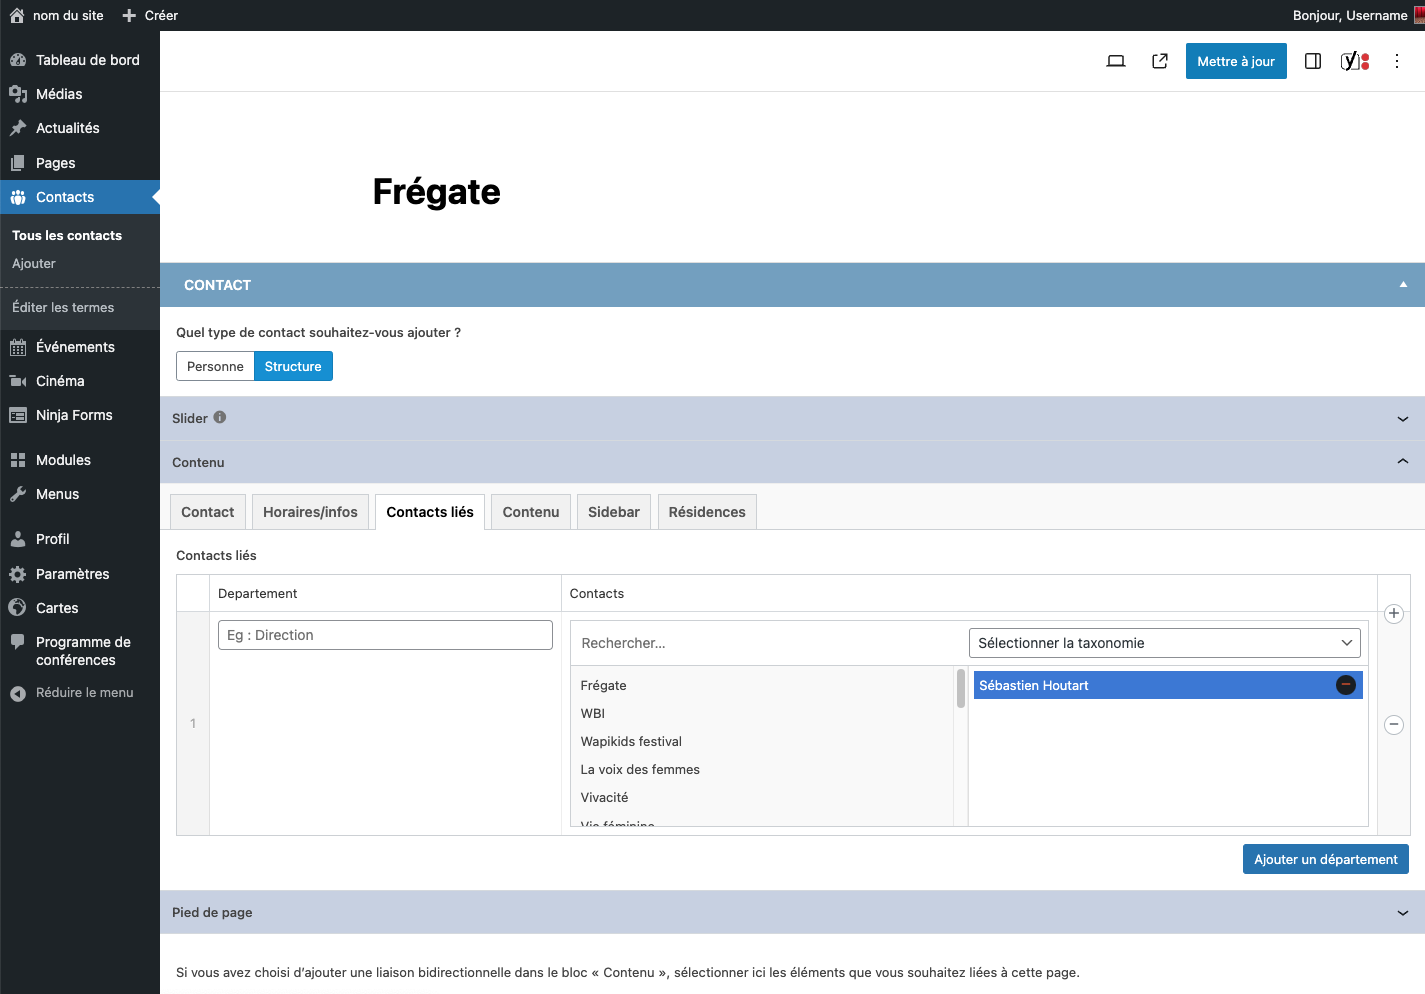Expand the Slider section
This screenshot has height=994, width=1425.
(x=1402, y=419)
